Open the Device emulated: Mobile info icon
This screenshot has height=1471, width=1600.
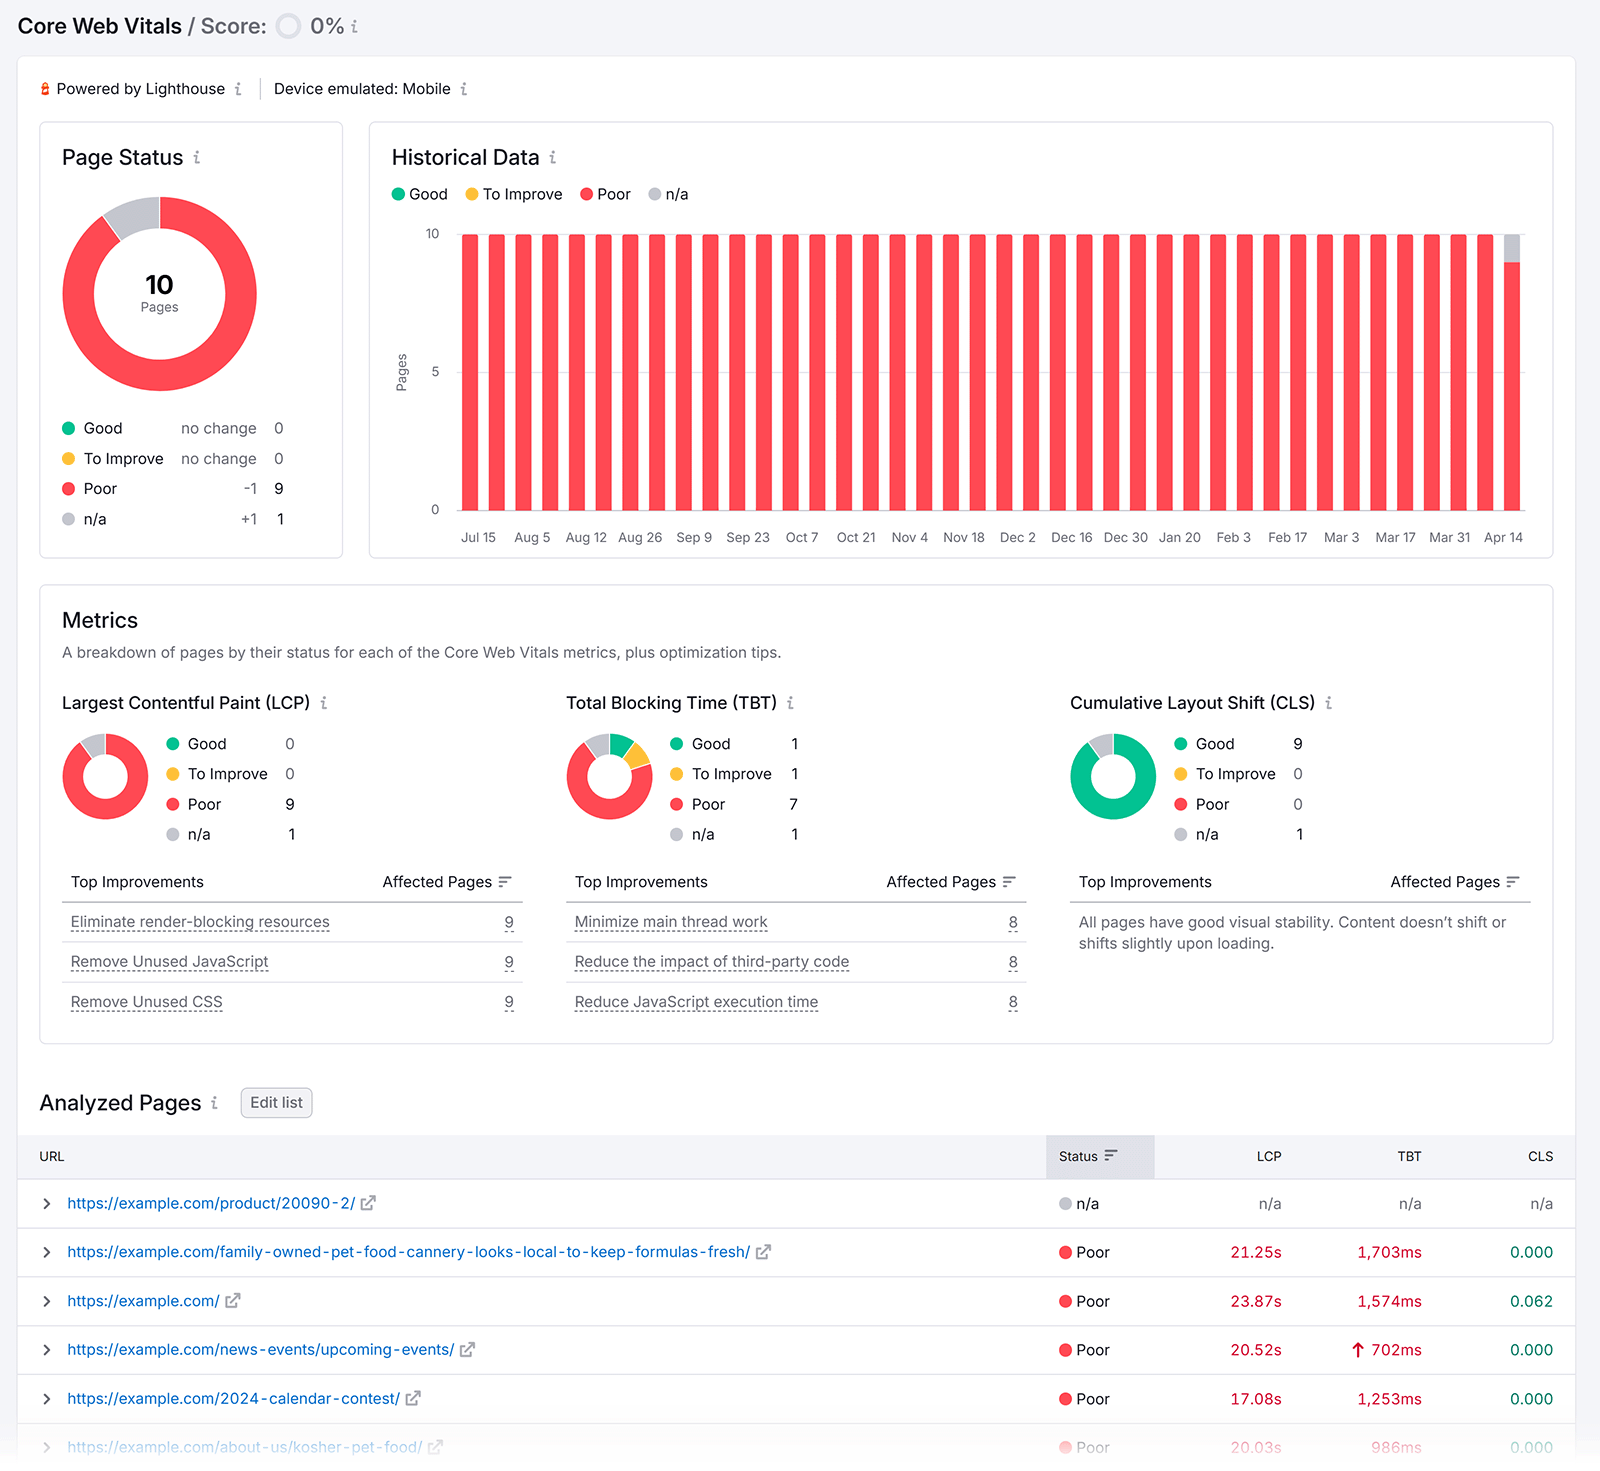tap(463, 89)
